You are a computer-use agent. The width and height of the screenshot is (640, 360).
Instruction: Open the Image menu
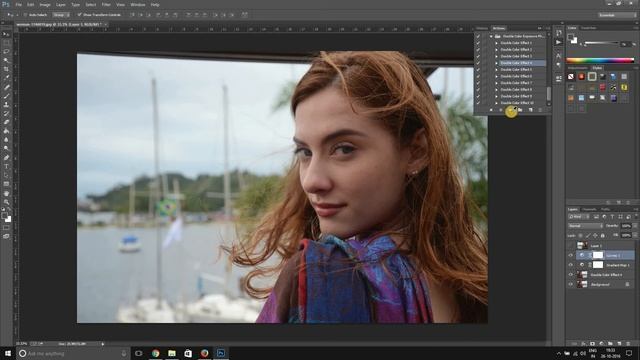pos(45,4)
